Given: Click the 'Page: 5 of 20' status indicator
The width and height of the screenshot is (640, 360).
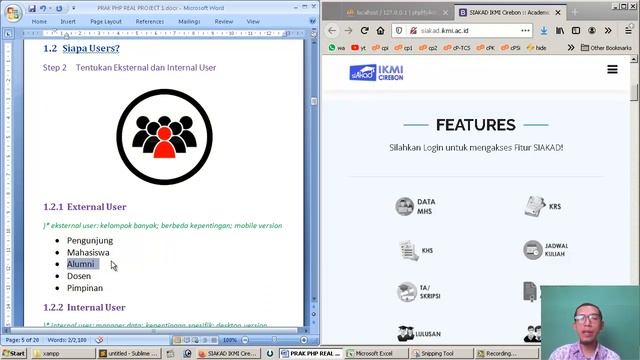Looking at the screenshot, I should pos(22,340).
